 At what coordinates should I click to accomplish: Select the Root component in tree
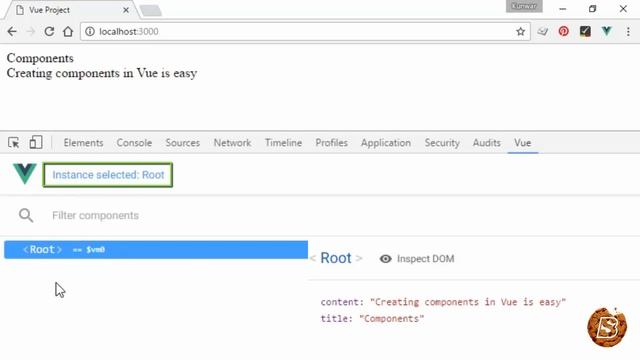point(156,249)
